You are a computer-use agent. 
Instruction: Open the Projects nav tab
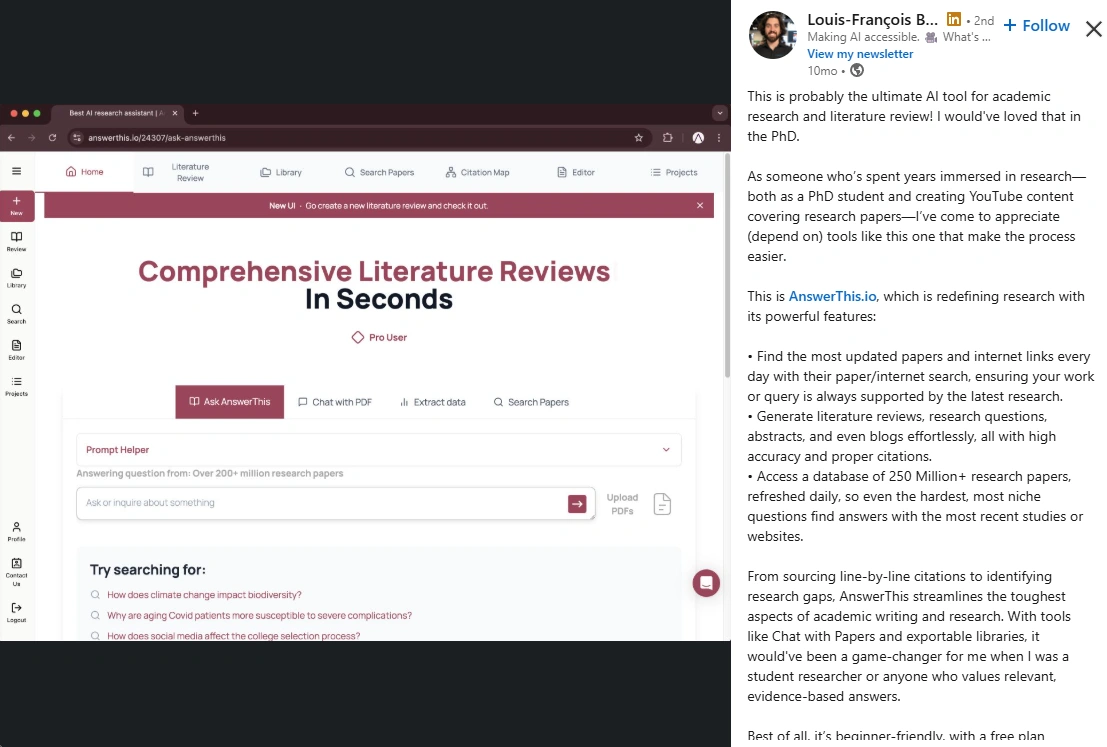674,172
